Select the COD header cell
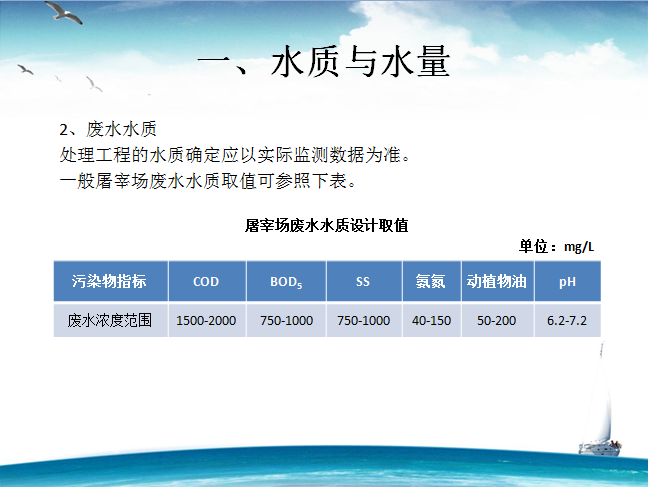 click(207, 281)
